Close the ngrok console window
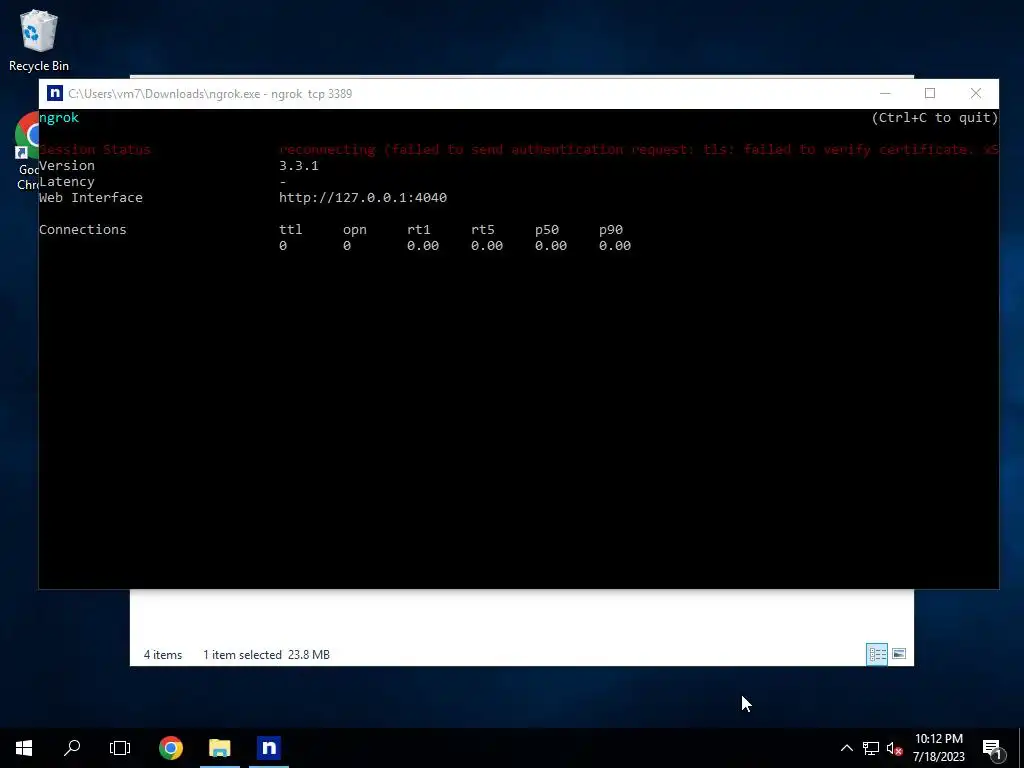This screenshot has width=1024, height=768. (976, 93)
